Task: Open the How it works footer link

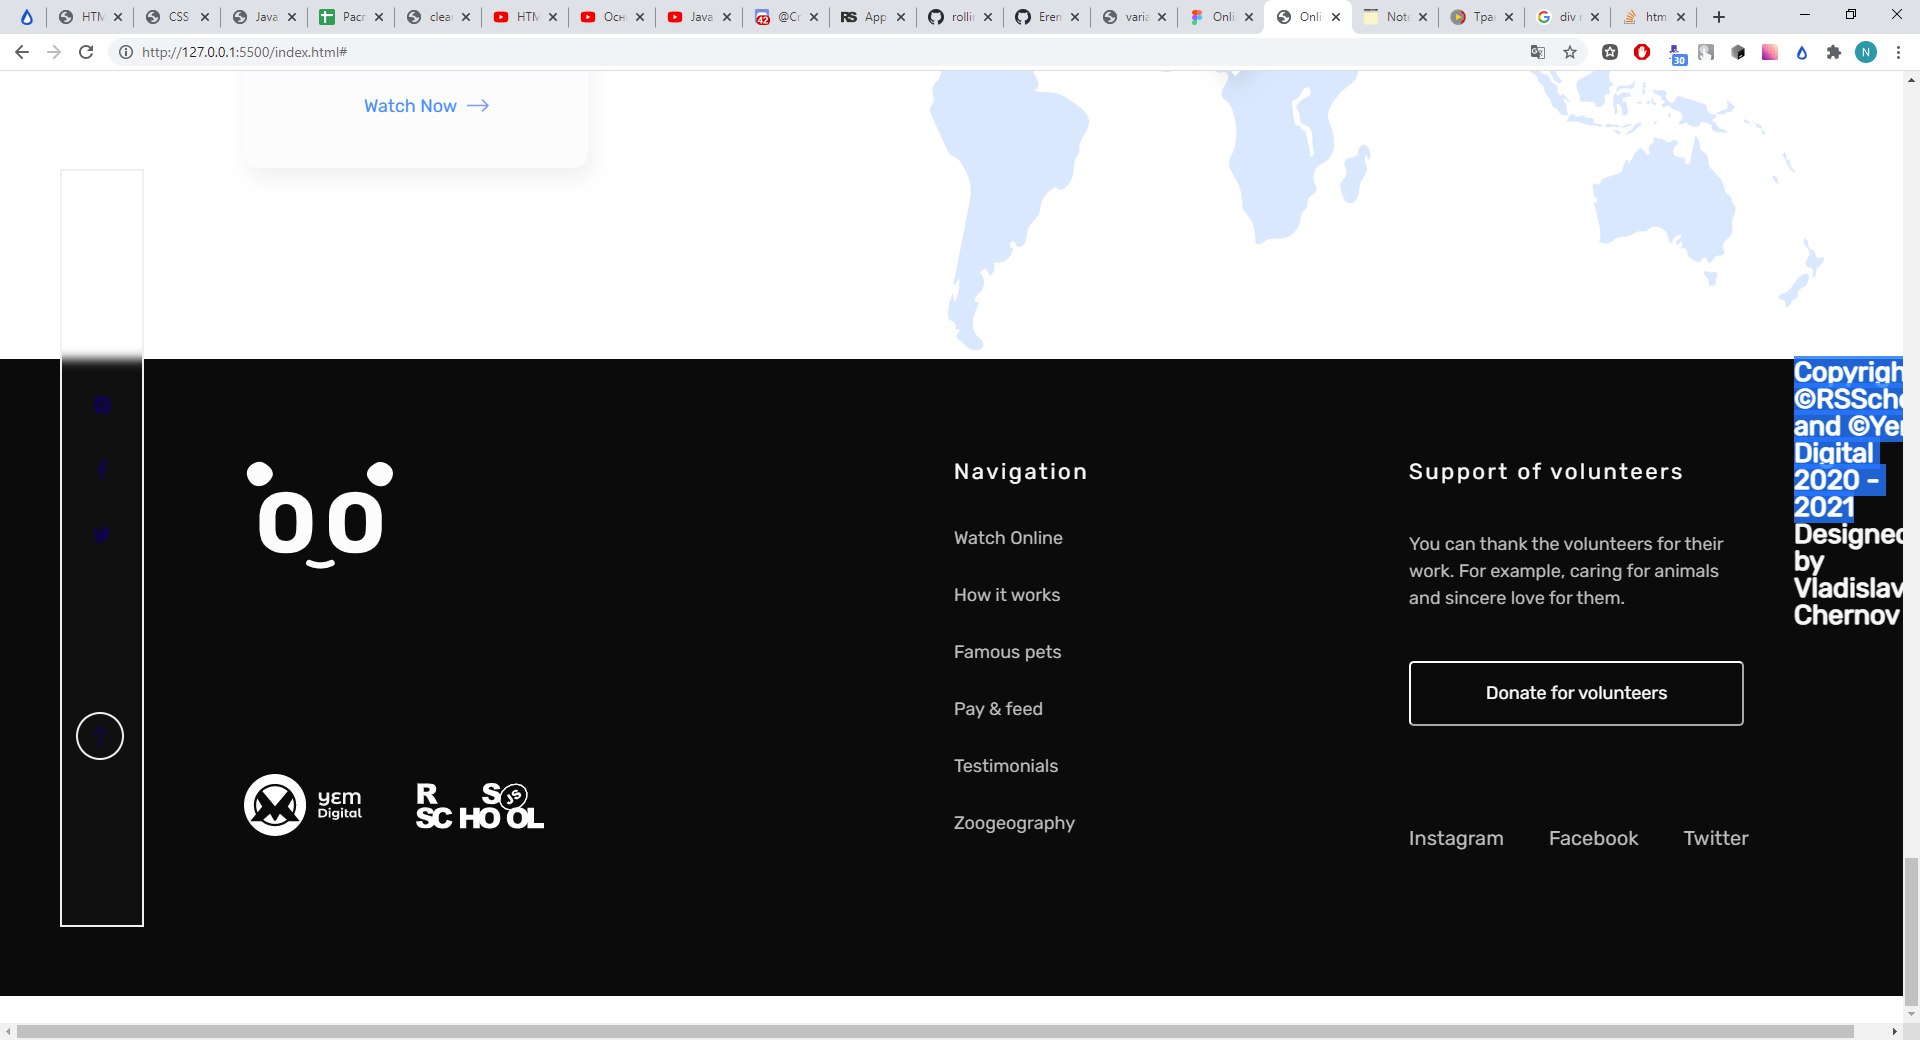Action: pyautogui.click(x=1007, y=595)
